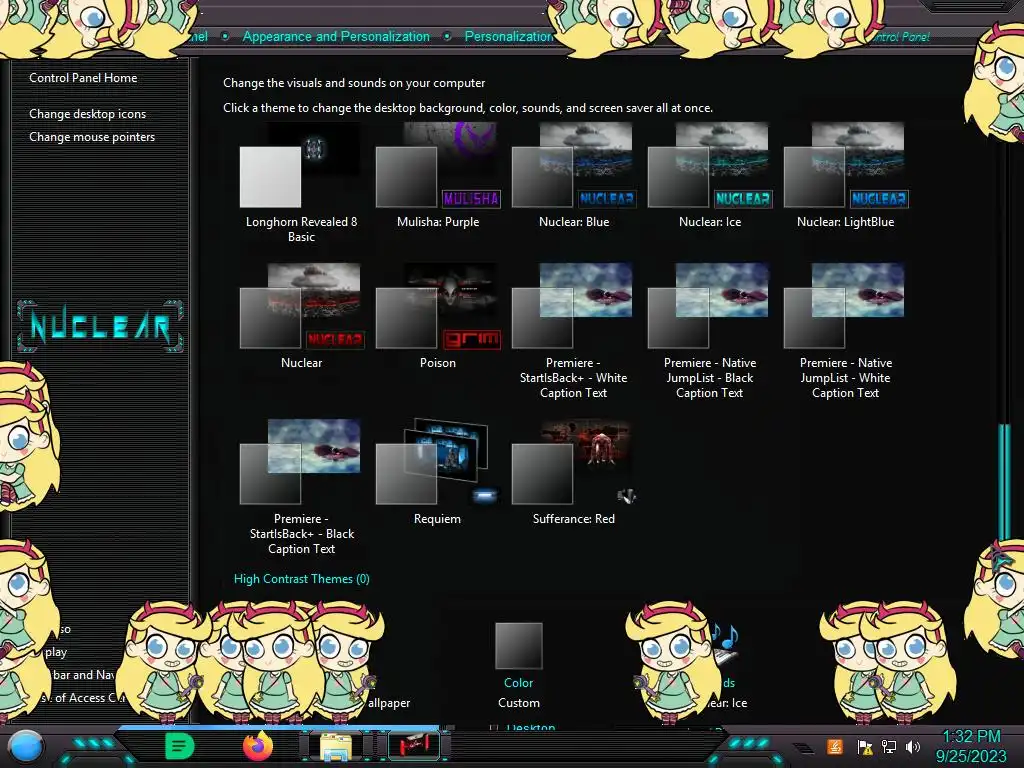The width and height of the screenshot is (1024, 768).
Task: Open the network tray icon
Action: 889,746
